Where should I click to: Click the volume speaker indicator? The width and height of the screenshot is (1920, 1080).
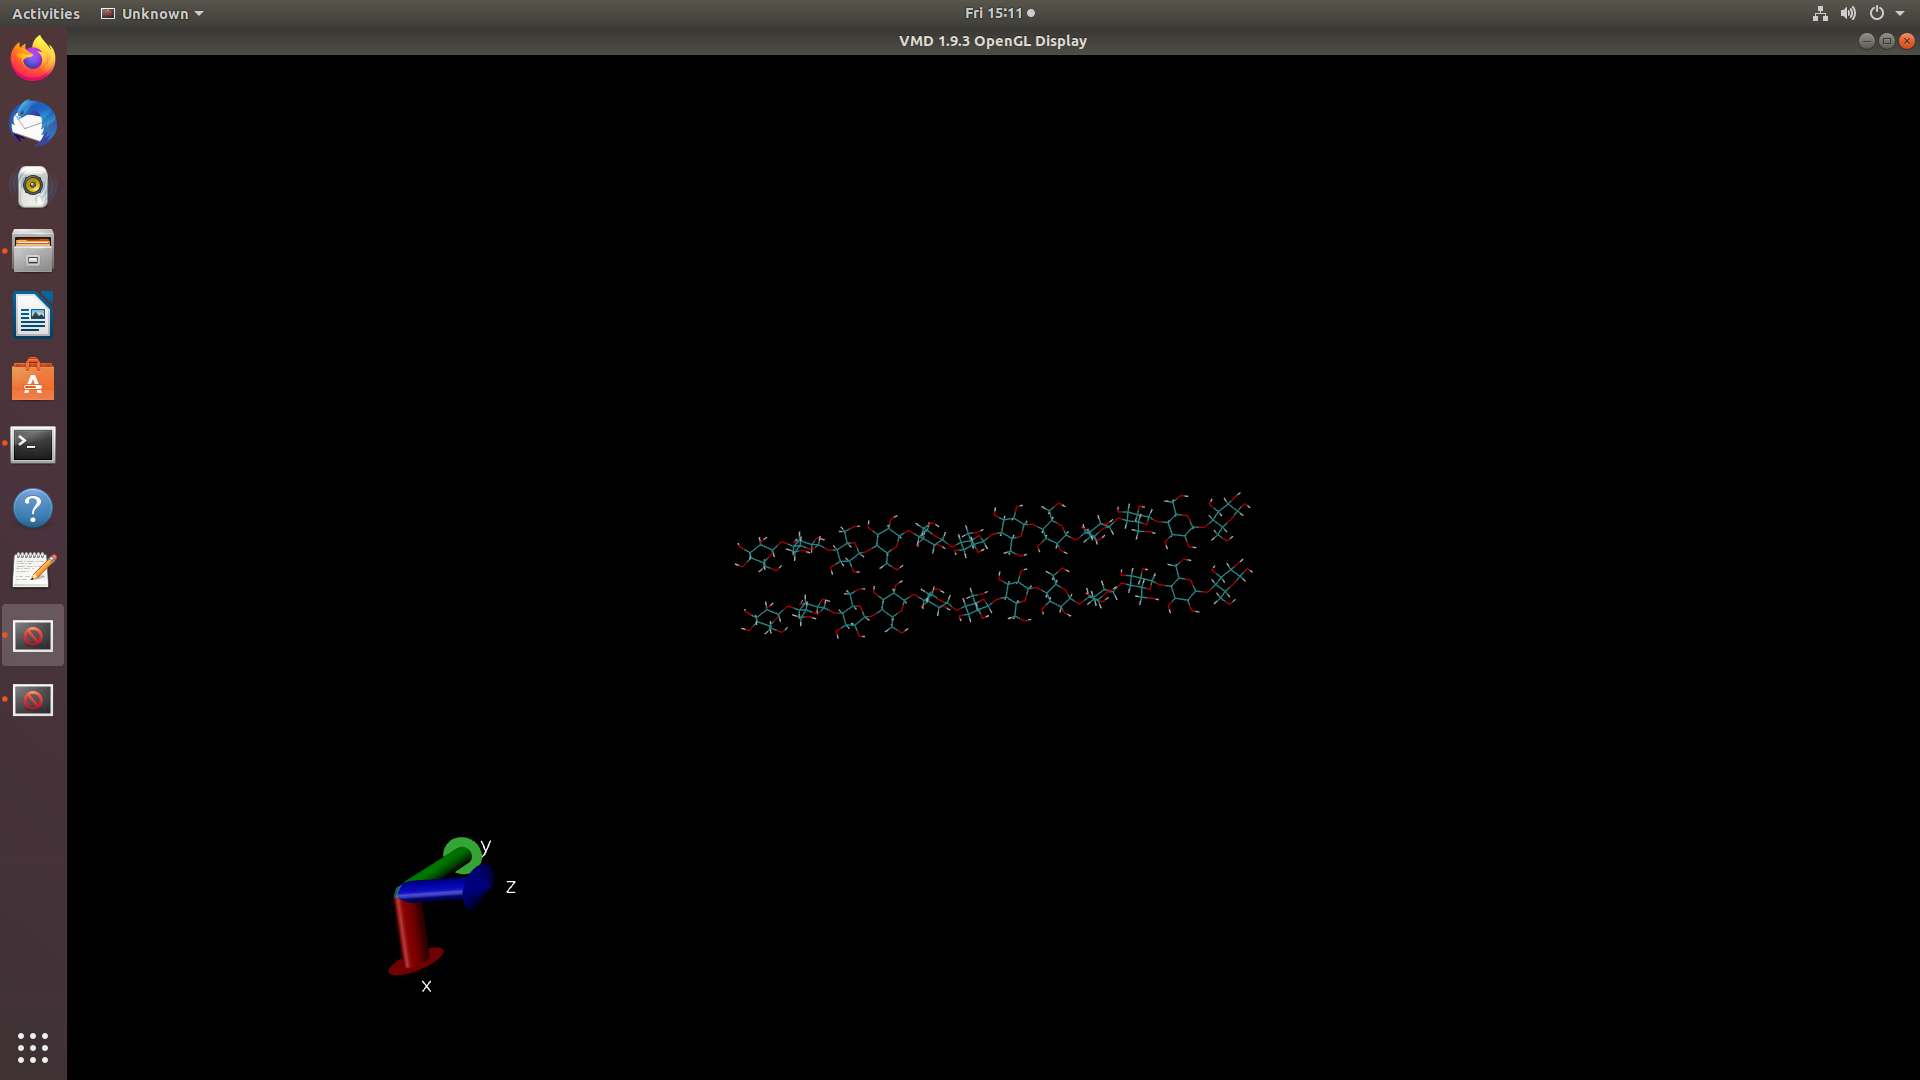[x=1848, y=13]
